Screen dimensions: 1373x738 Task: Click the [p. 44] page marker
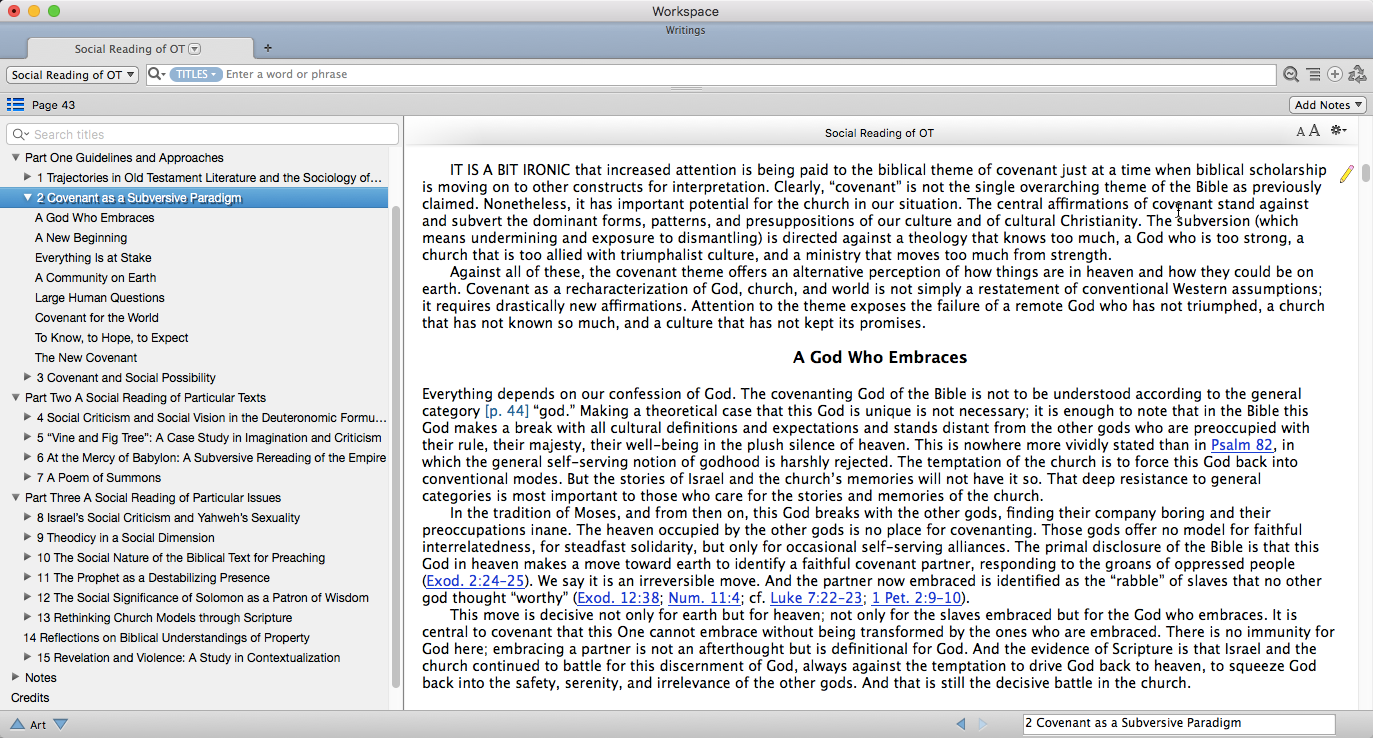coord(509,411)
